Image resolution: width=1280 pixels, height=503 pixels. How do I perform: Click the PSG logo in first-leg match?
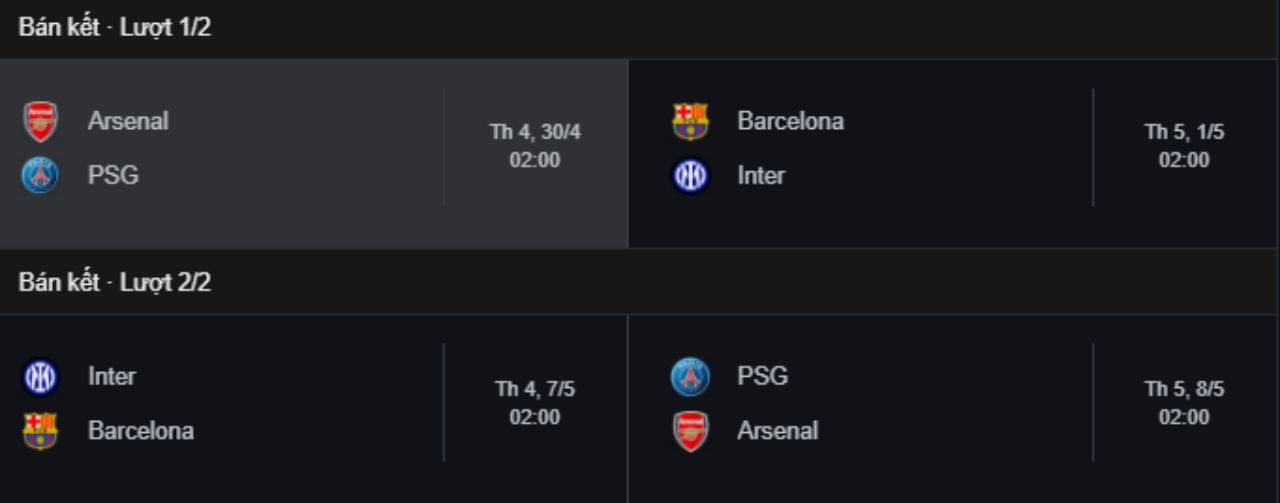40,176
